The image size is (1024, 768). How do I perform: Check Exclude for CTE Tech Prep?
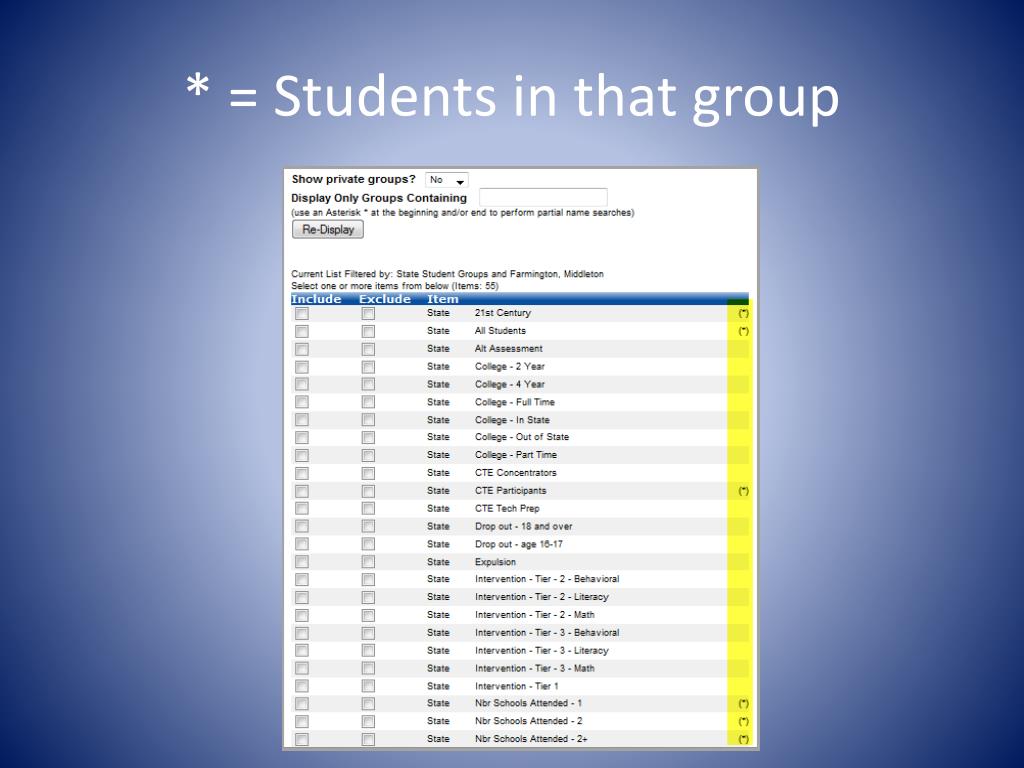click(368, 509)
